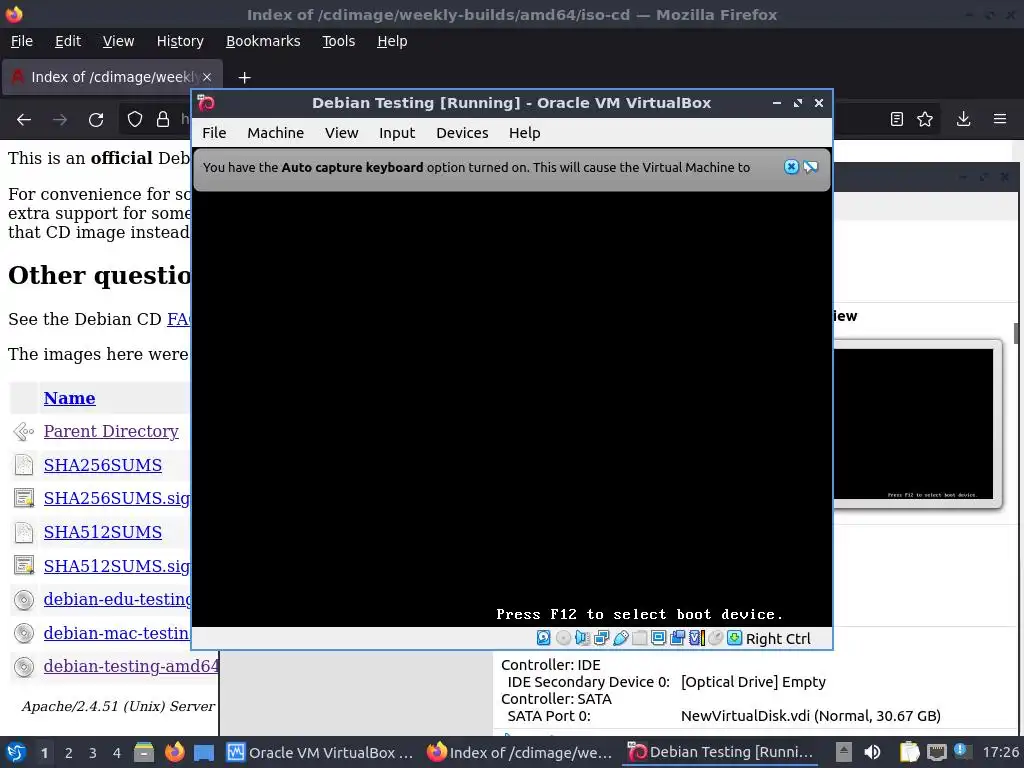Image resolution: width=1024 pixels, height=768 pixels.
Task: Click Firefox back arrow button
Action: 24,120
